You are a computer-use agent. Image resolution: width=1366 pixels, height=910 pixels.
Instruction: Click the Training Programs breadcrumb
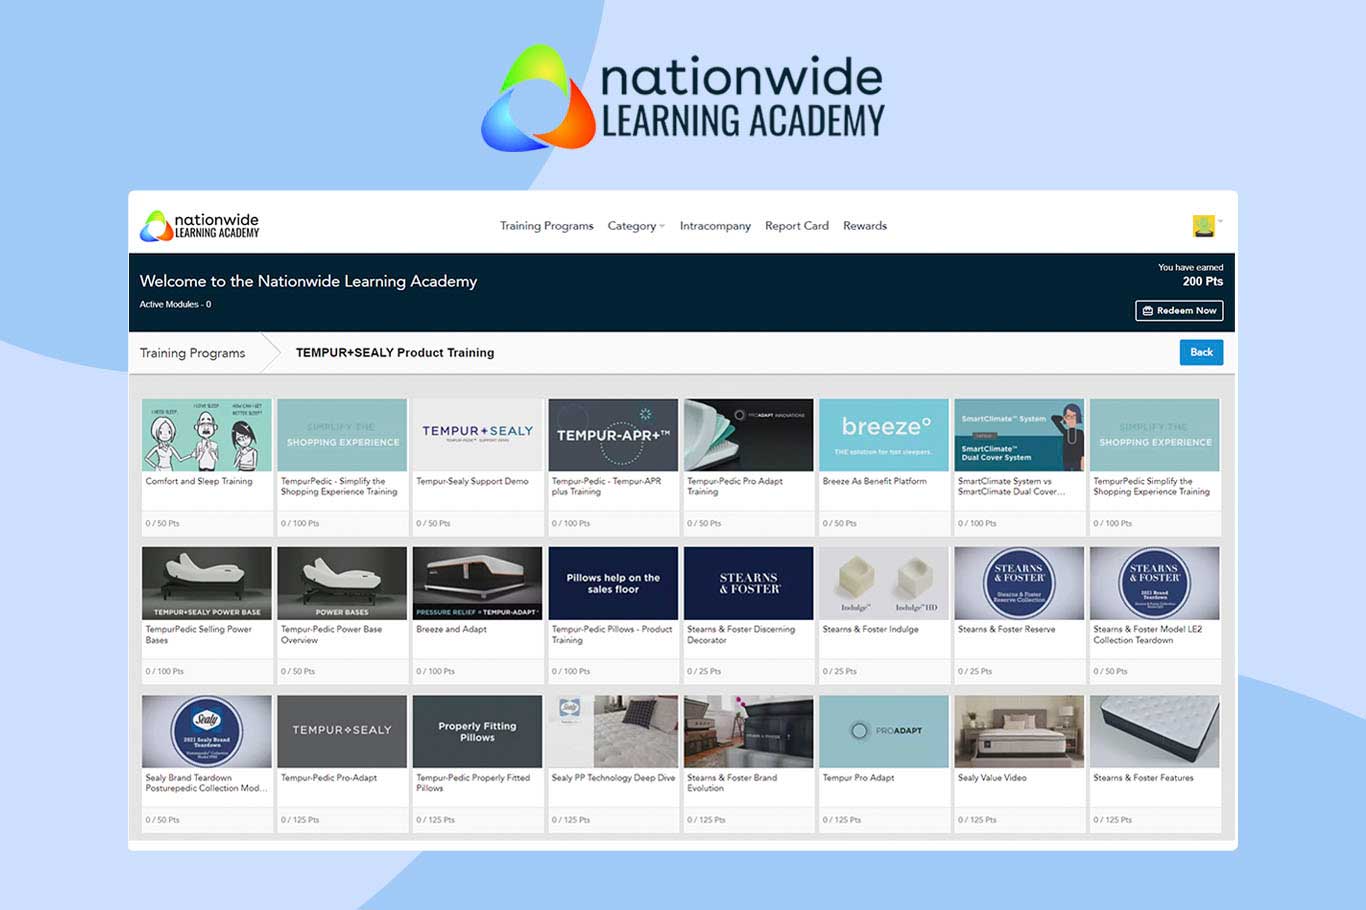pyautogui.click(x=192, y=353)
